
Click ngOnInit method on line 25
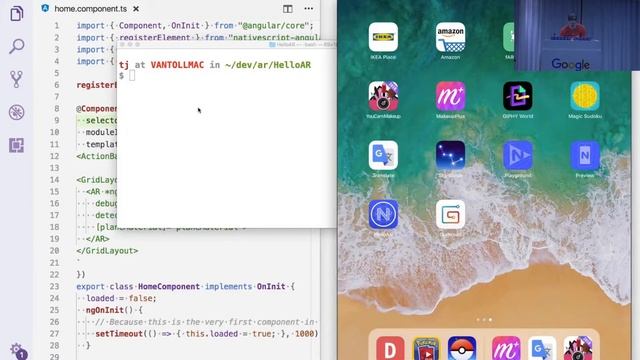point(105,310)
